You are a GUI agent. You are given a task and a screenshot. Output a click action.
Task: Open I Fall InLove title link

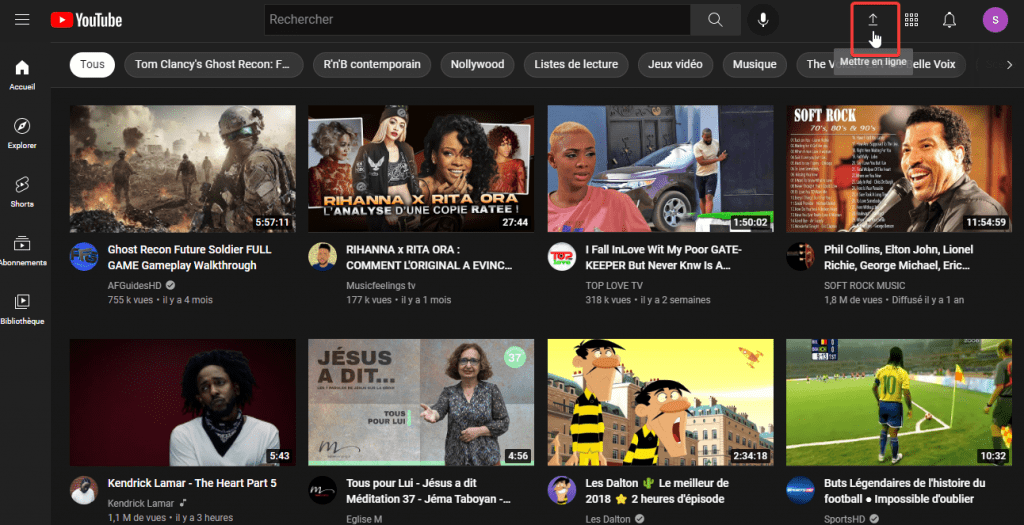click(x=664, y=257)
